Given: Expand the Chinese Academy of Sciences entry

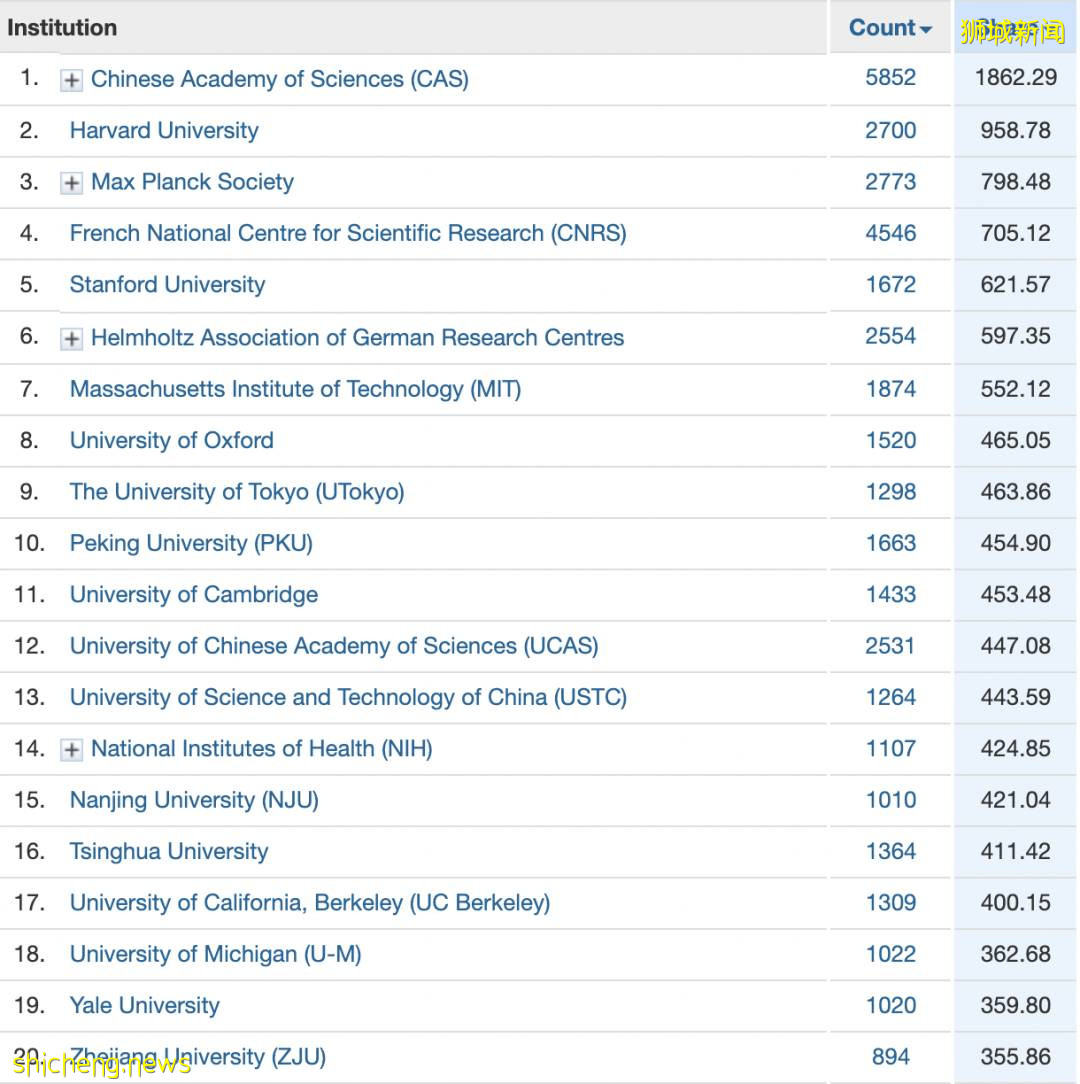Looking at the screenshot, I should (70, 80).
